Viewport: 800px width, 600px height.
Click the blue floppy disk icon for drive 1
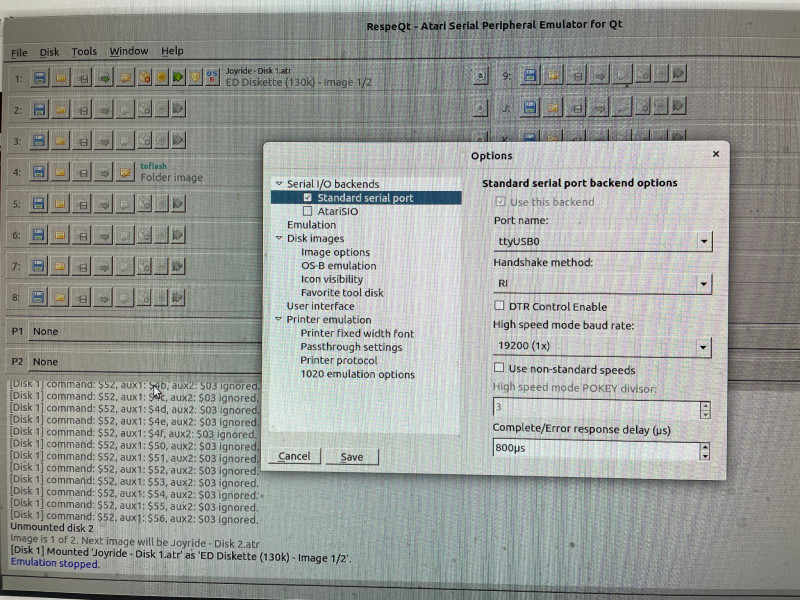coord(40,77)
